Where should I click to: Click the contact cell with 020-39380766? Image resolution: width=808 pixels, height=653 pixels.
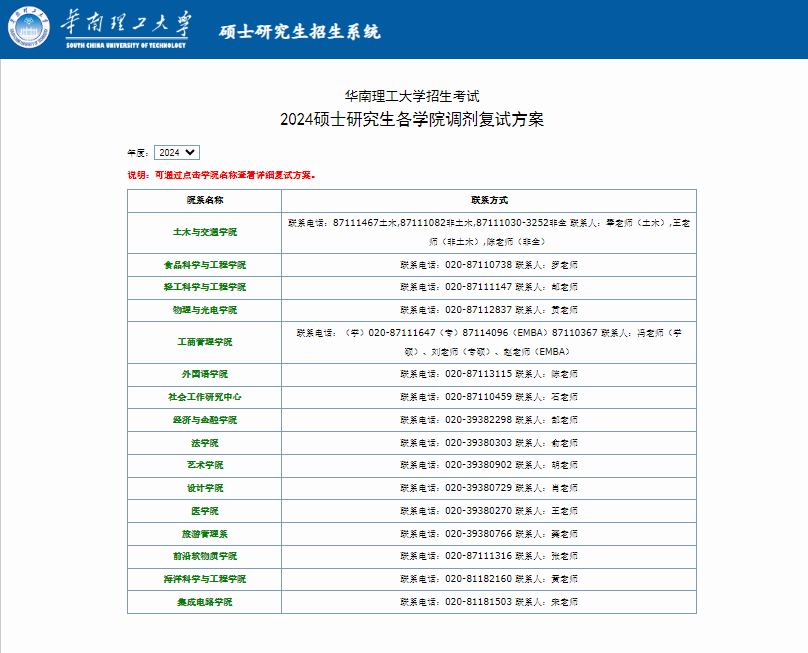[489, 534]
